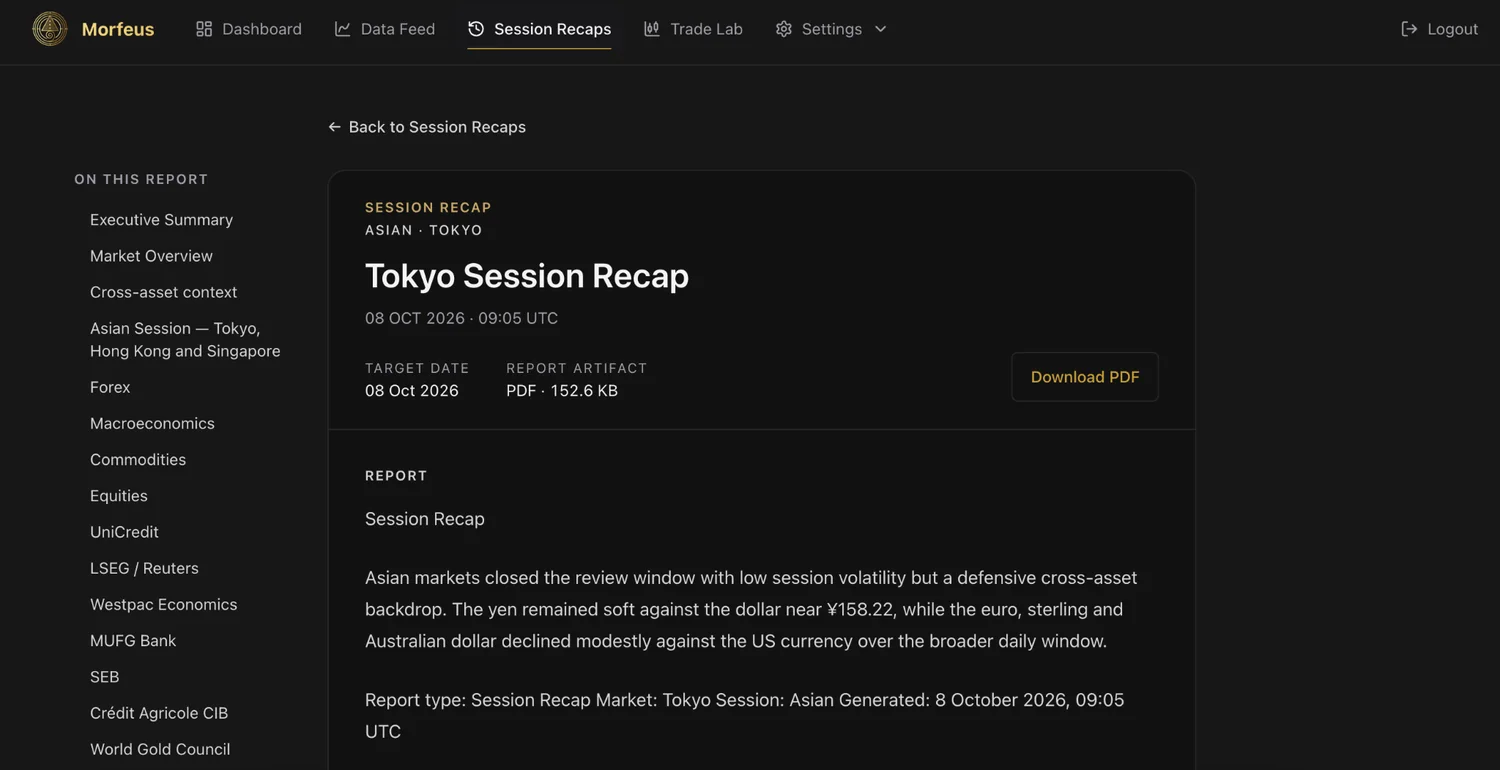Click the Session Recaps history icon
The height and width of the screenshot is (770, 1500).
pos(476,29)
